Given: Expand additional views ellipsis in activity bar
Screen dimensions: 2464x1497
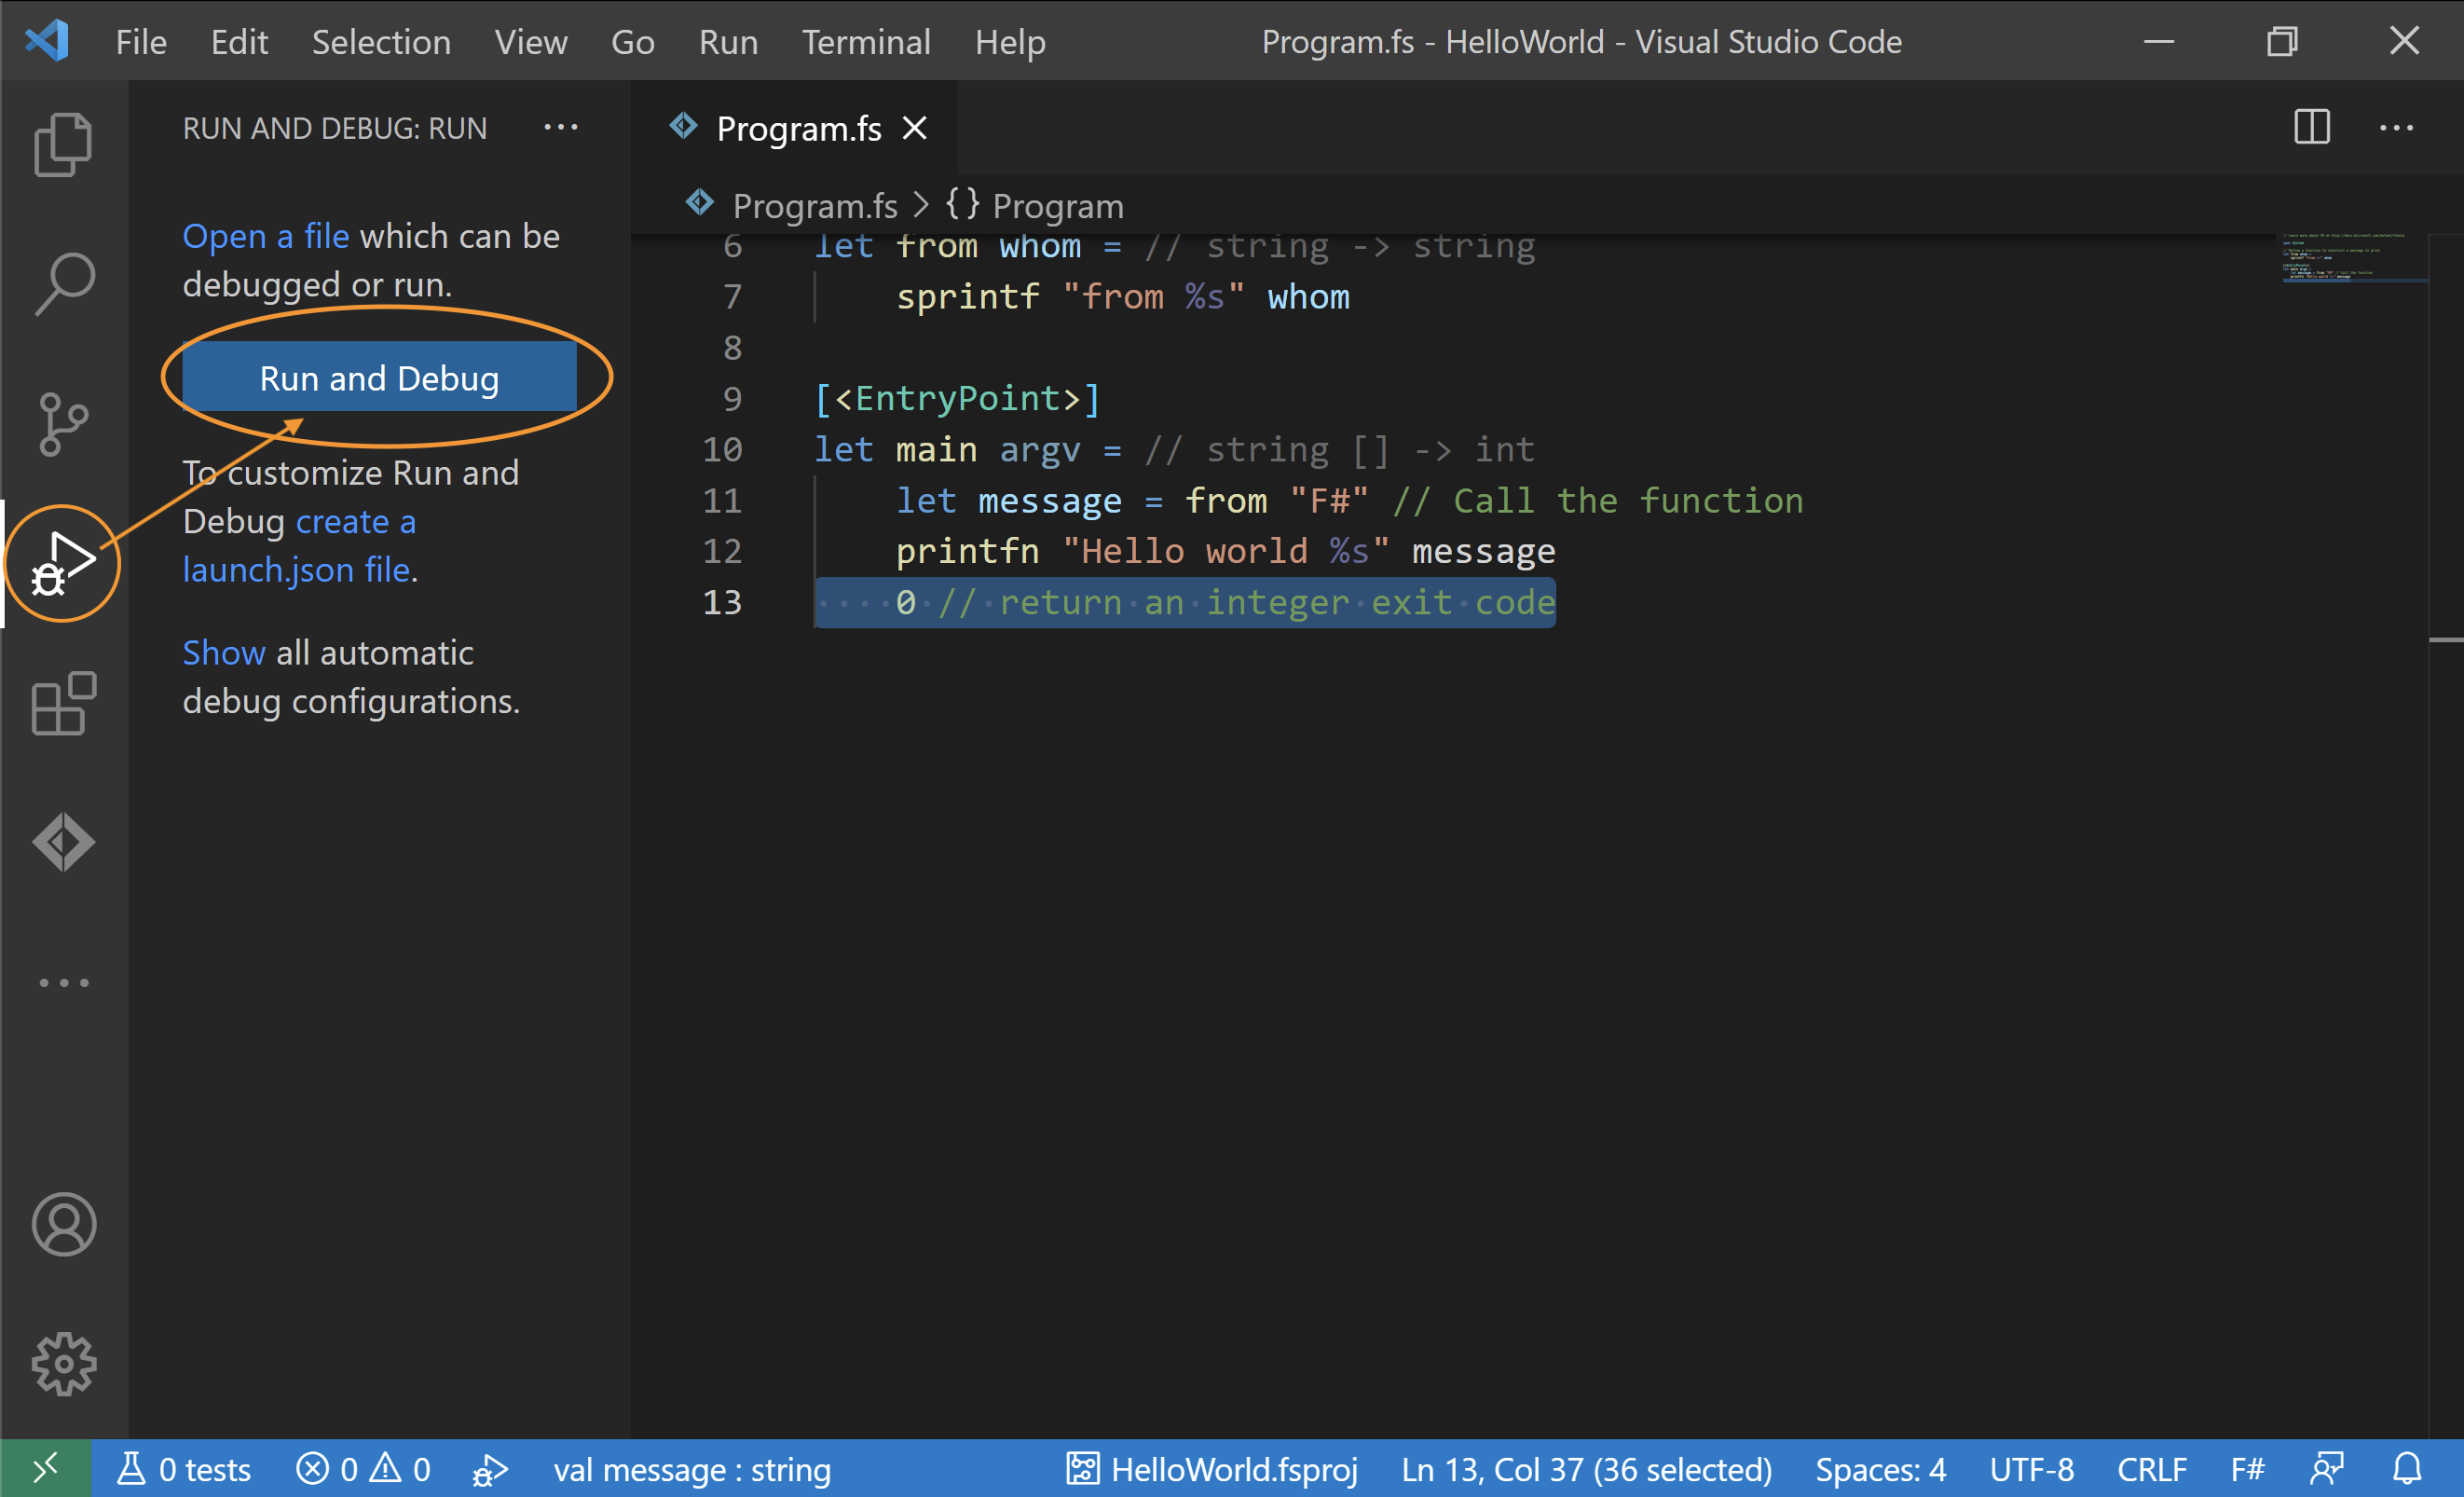Looking at the screenshot, I should (63, 983).
